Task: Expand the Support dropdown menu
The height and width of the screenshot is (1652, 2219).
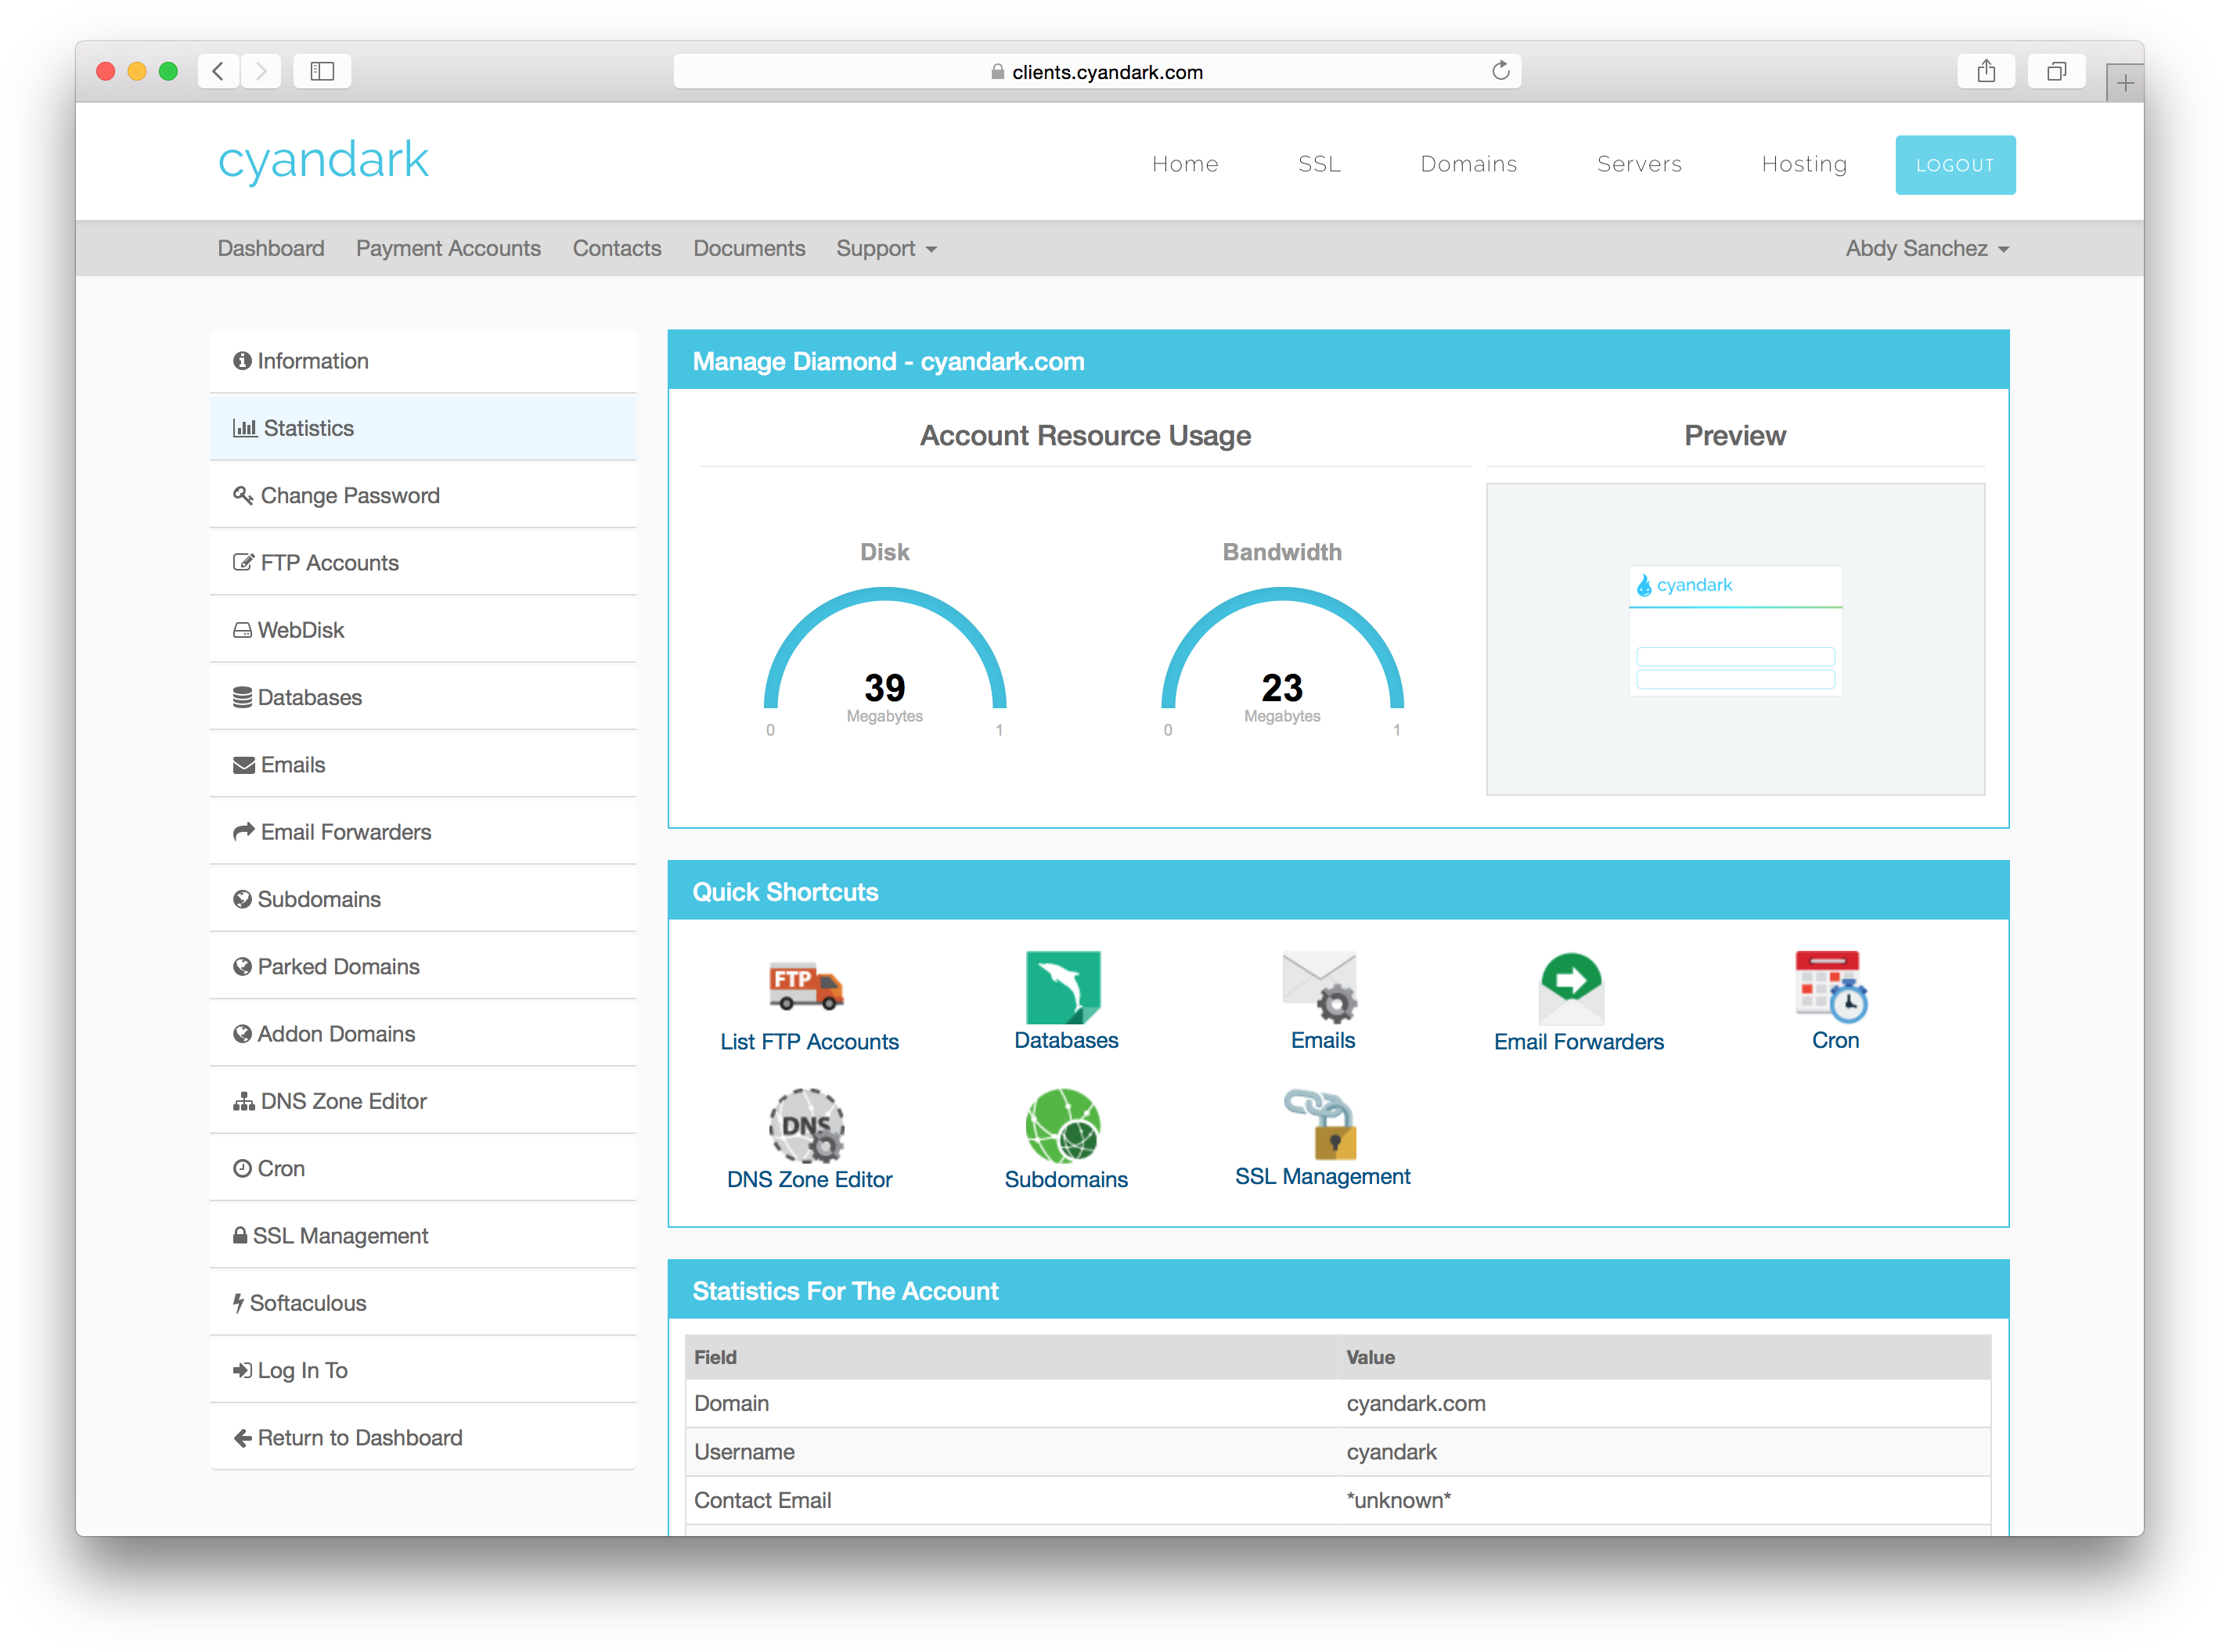Action: click(x=886, y=249)
